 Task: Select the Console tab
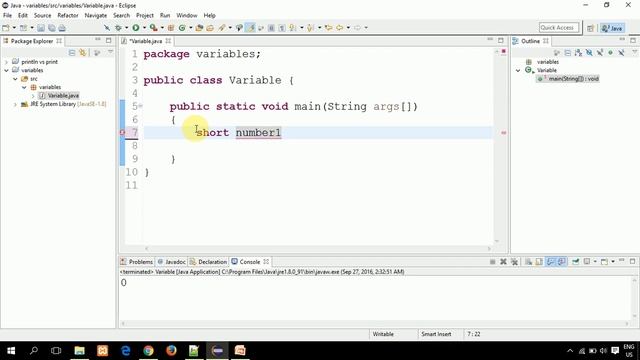pos(249,262)
